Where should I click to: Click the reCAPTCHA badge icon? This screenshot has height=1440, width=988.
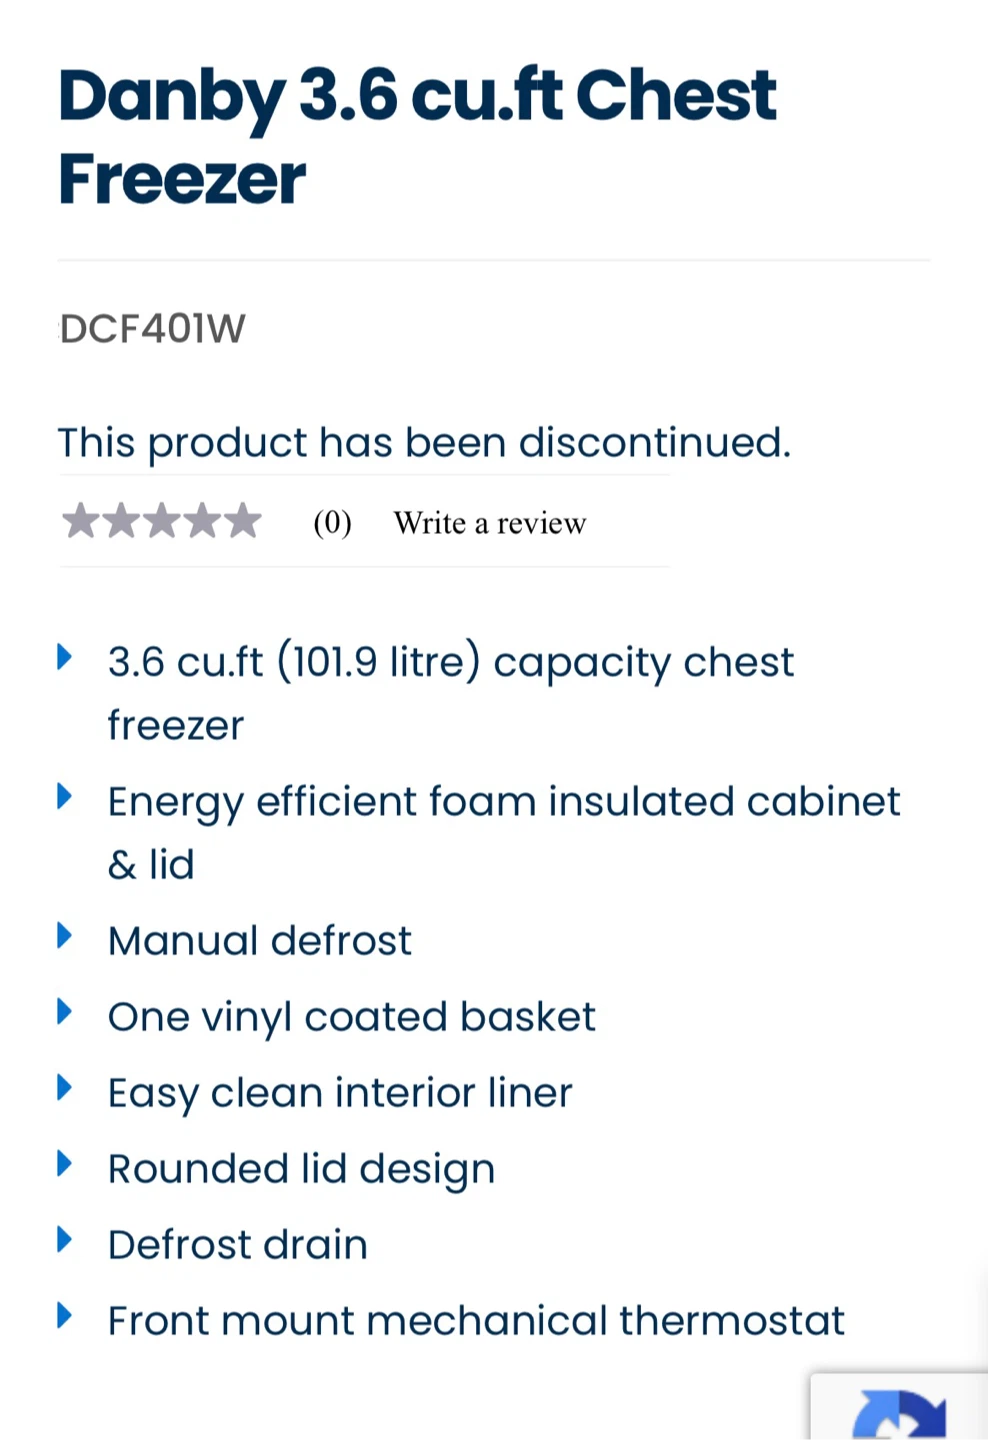tap(899, 1414)
